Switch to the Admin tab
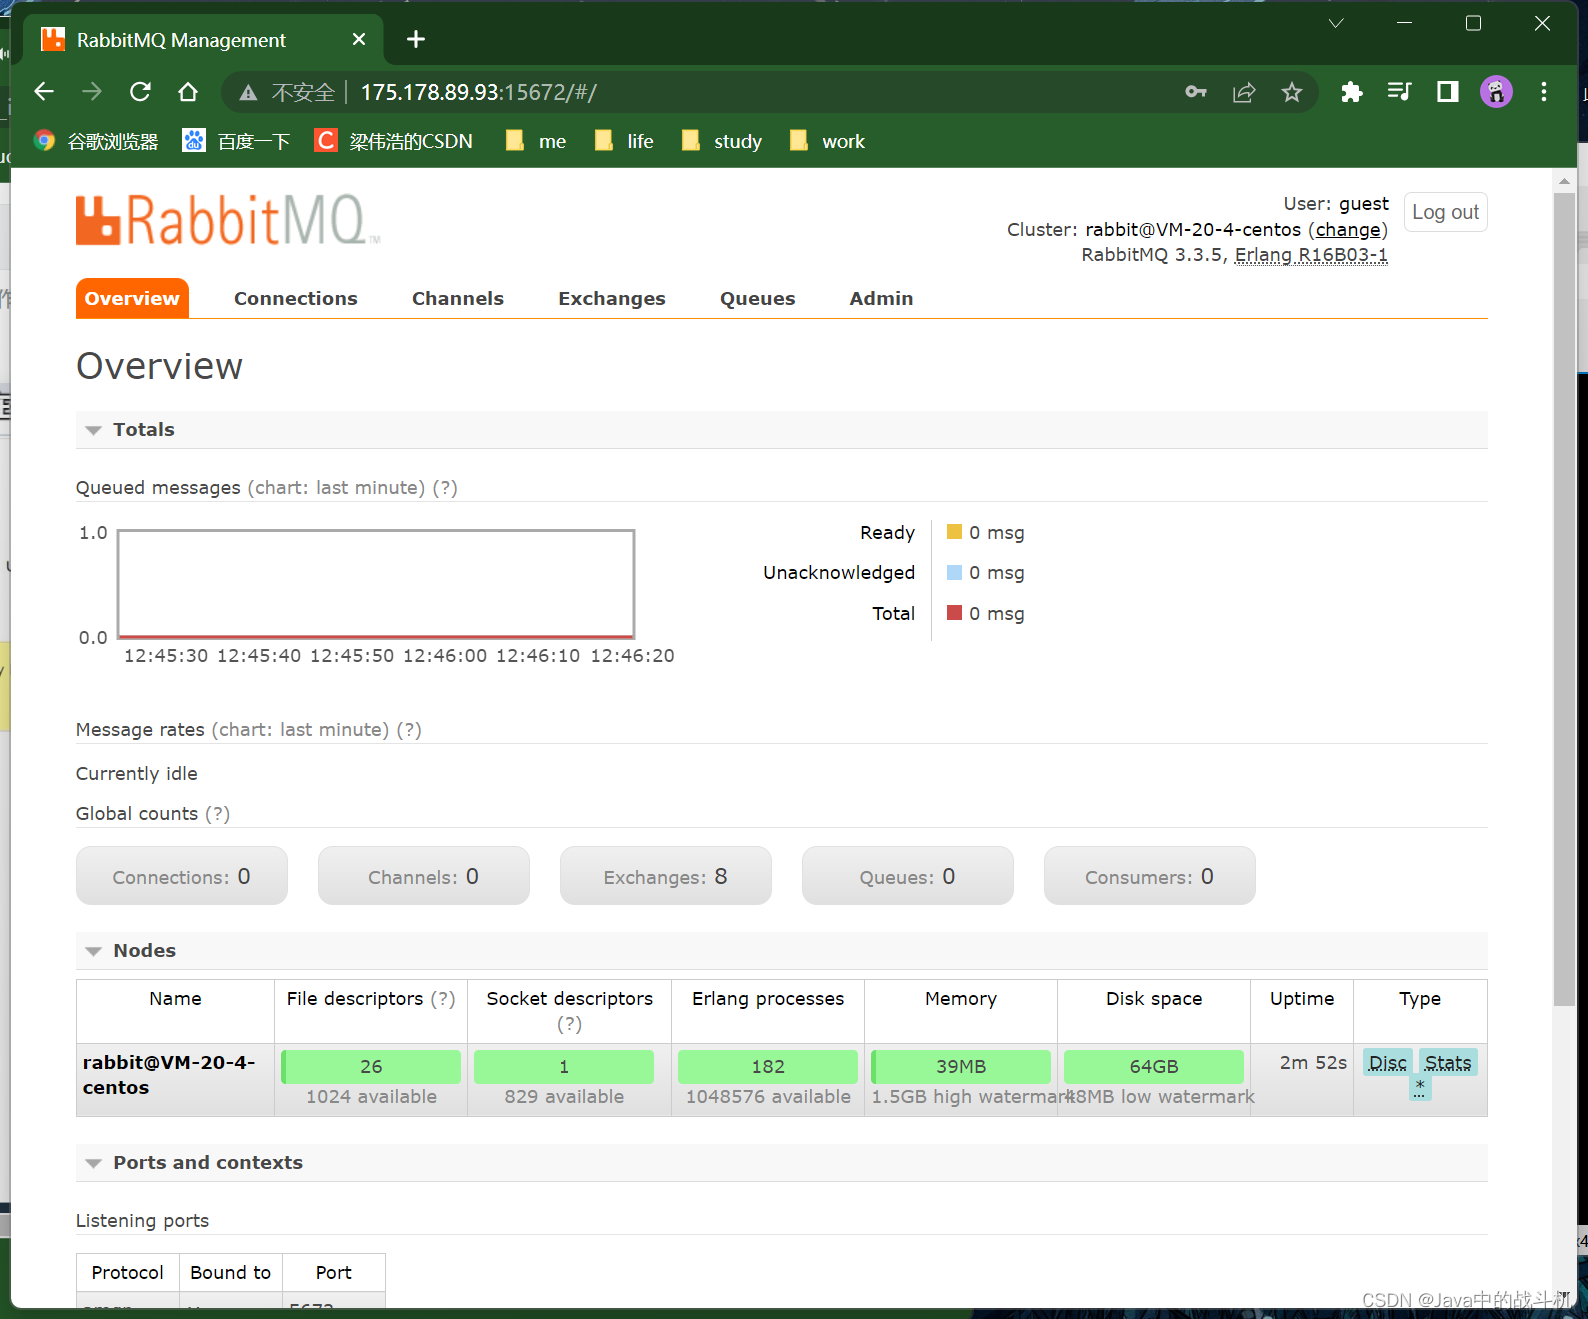This screenshot has width=1588, height=1319. pos(881,298)
